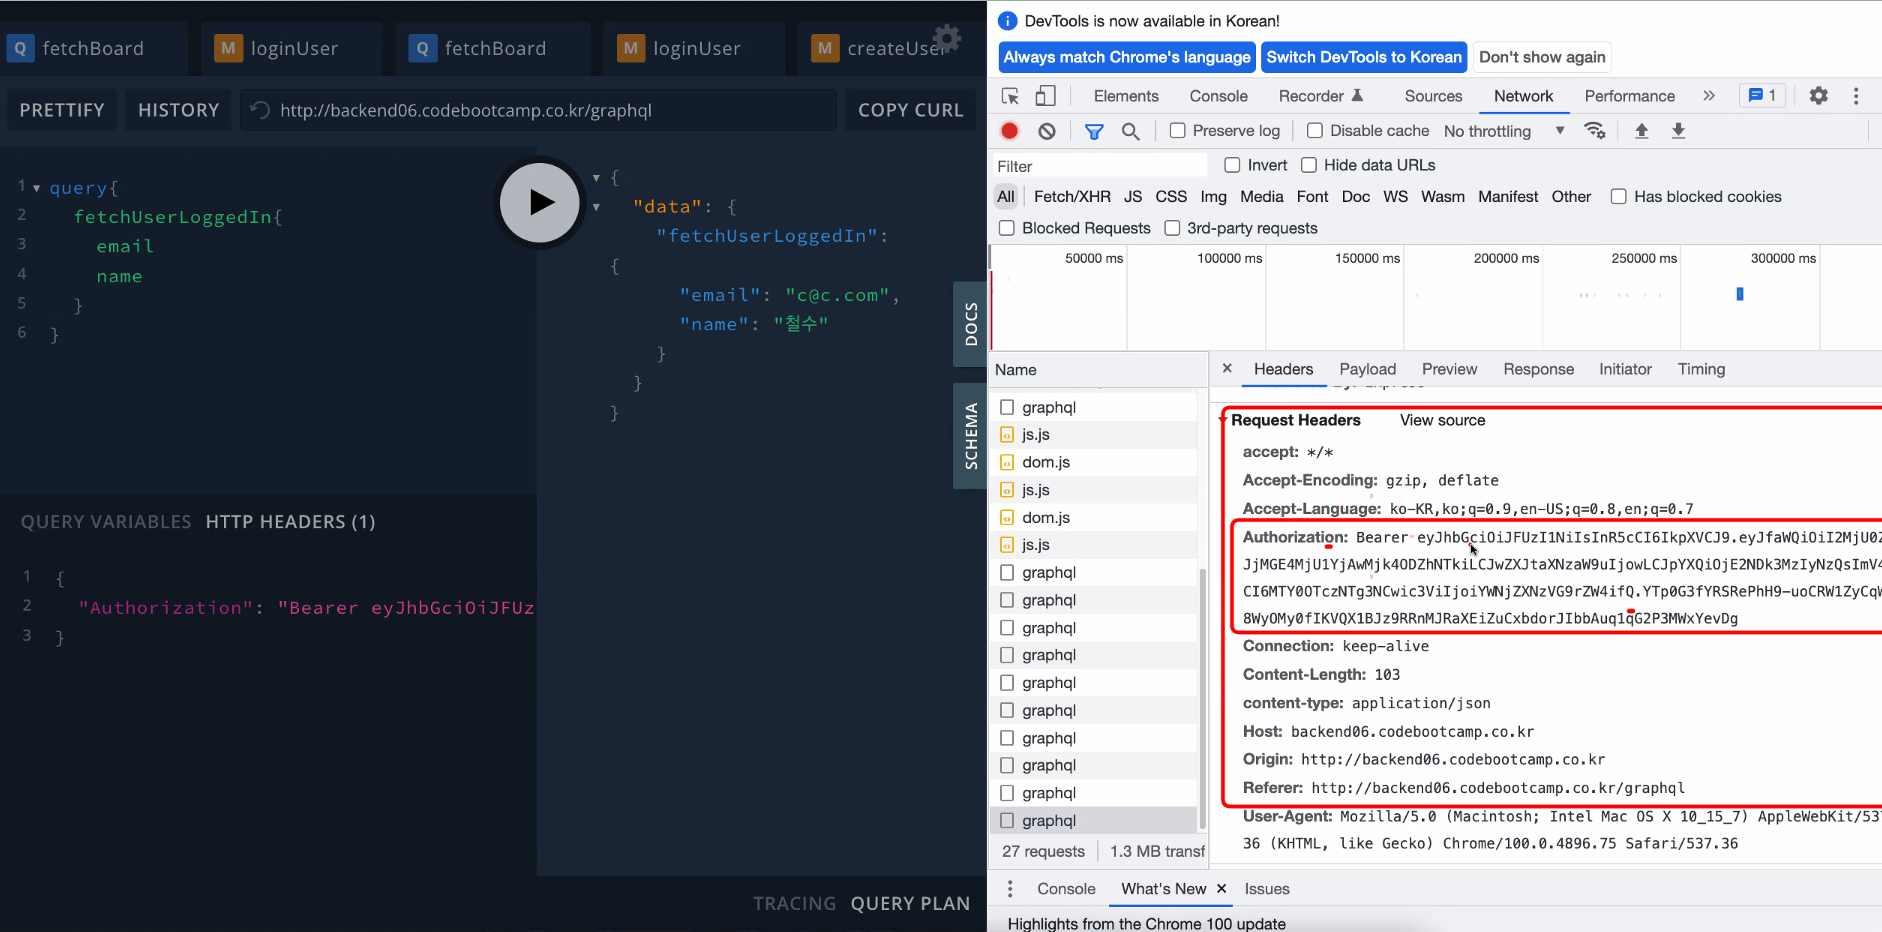The width and height of the screenshot is (1882, 932).
Task: Open the Timing tab
Action: click(x=1701, y=369)
